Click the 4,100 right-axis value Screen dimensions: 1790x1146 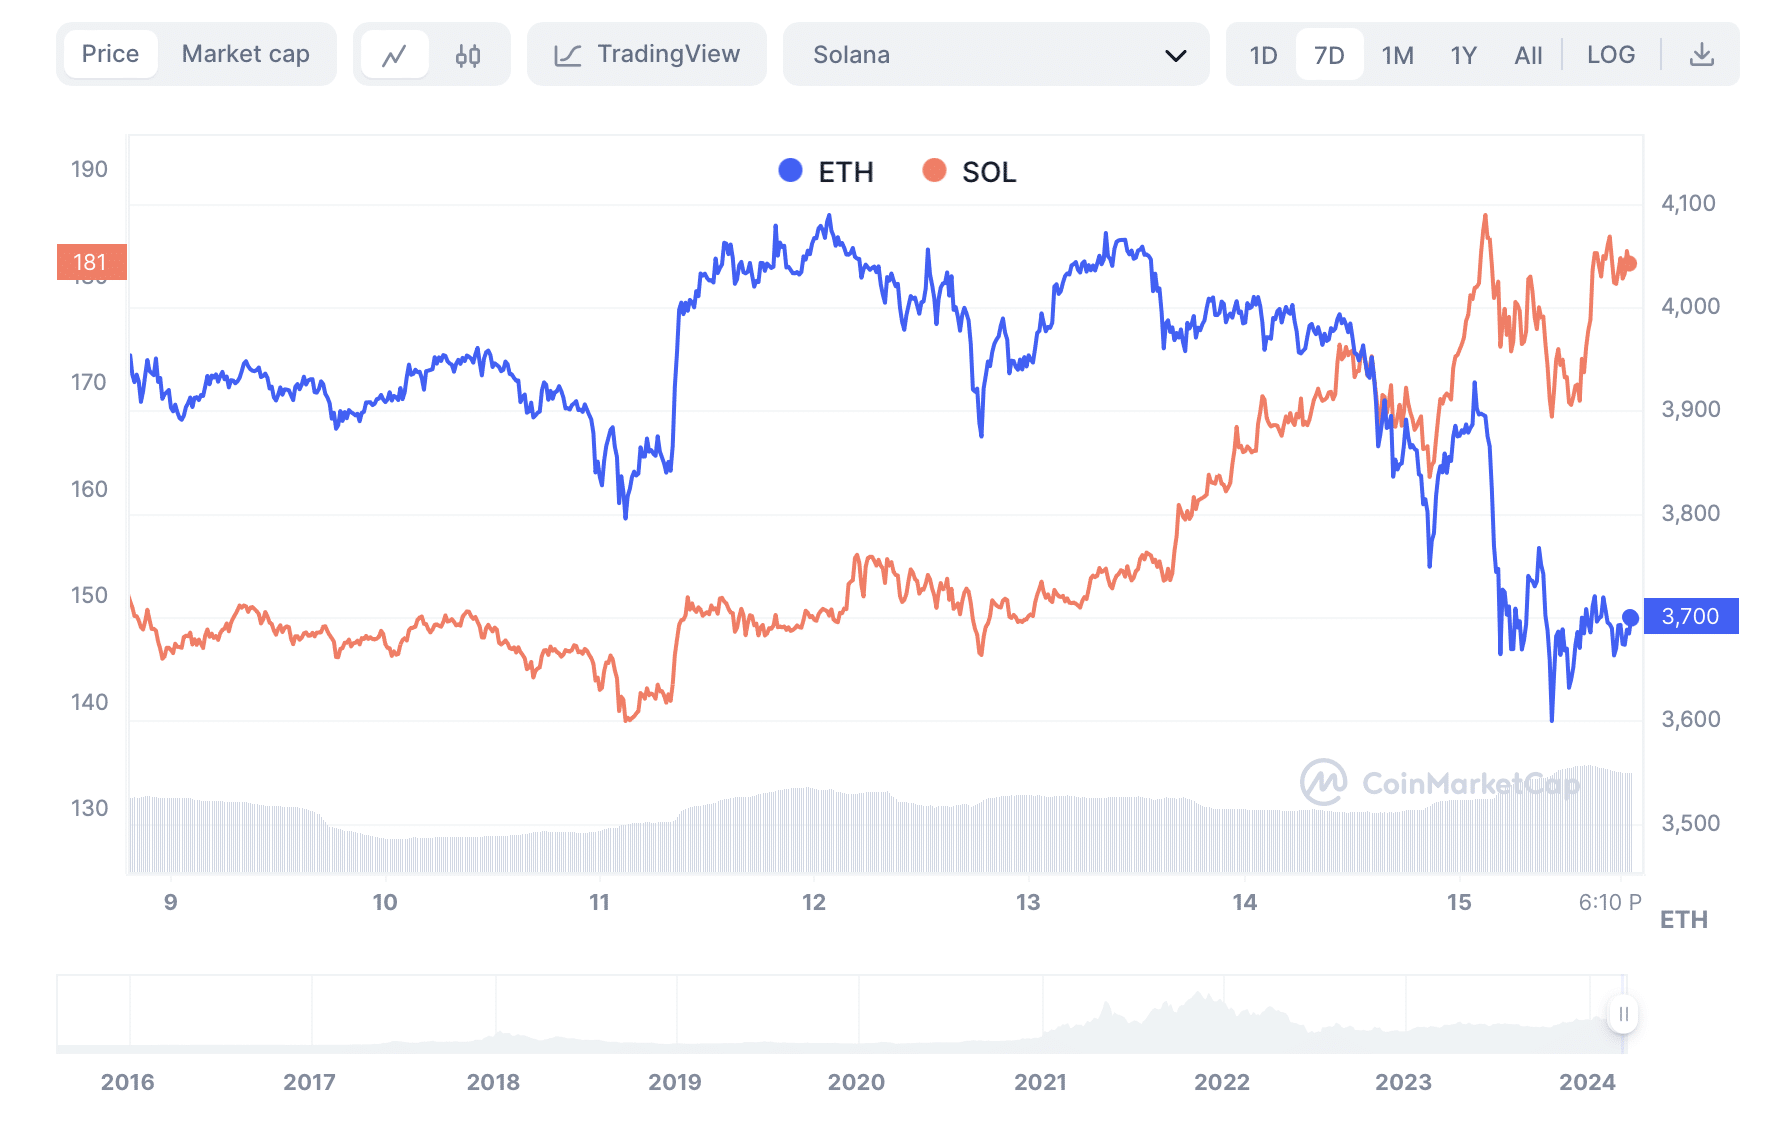coord(1688,203)
